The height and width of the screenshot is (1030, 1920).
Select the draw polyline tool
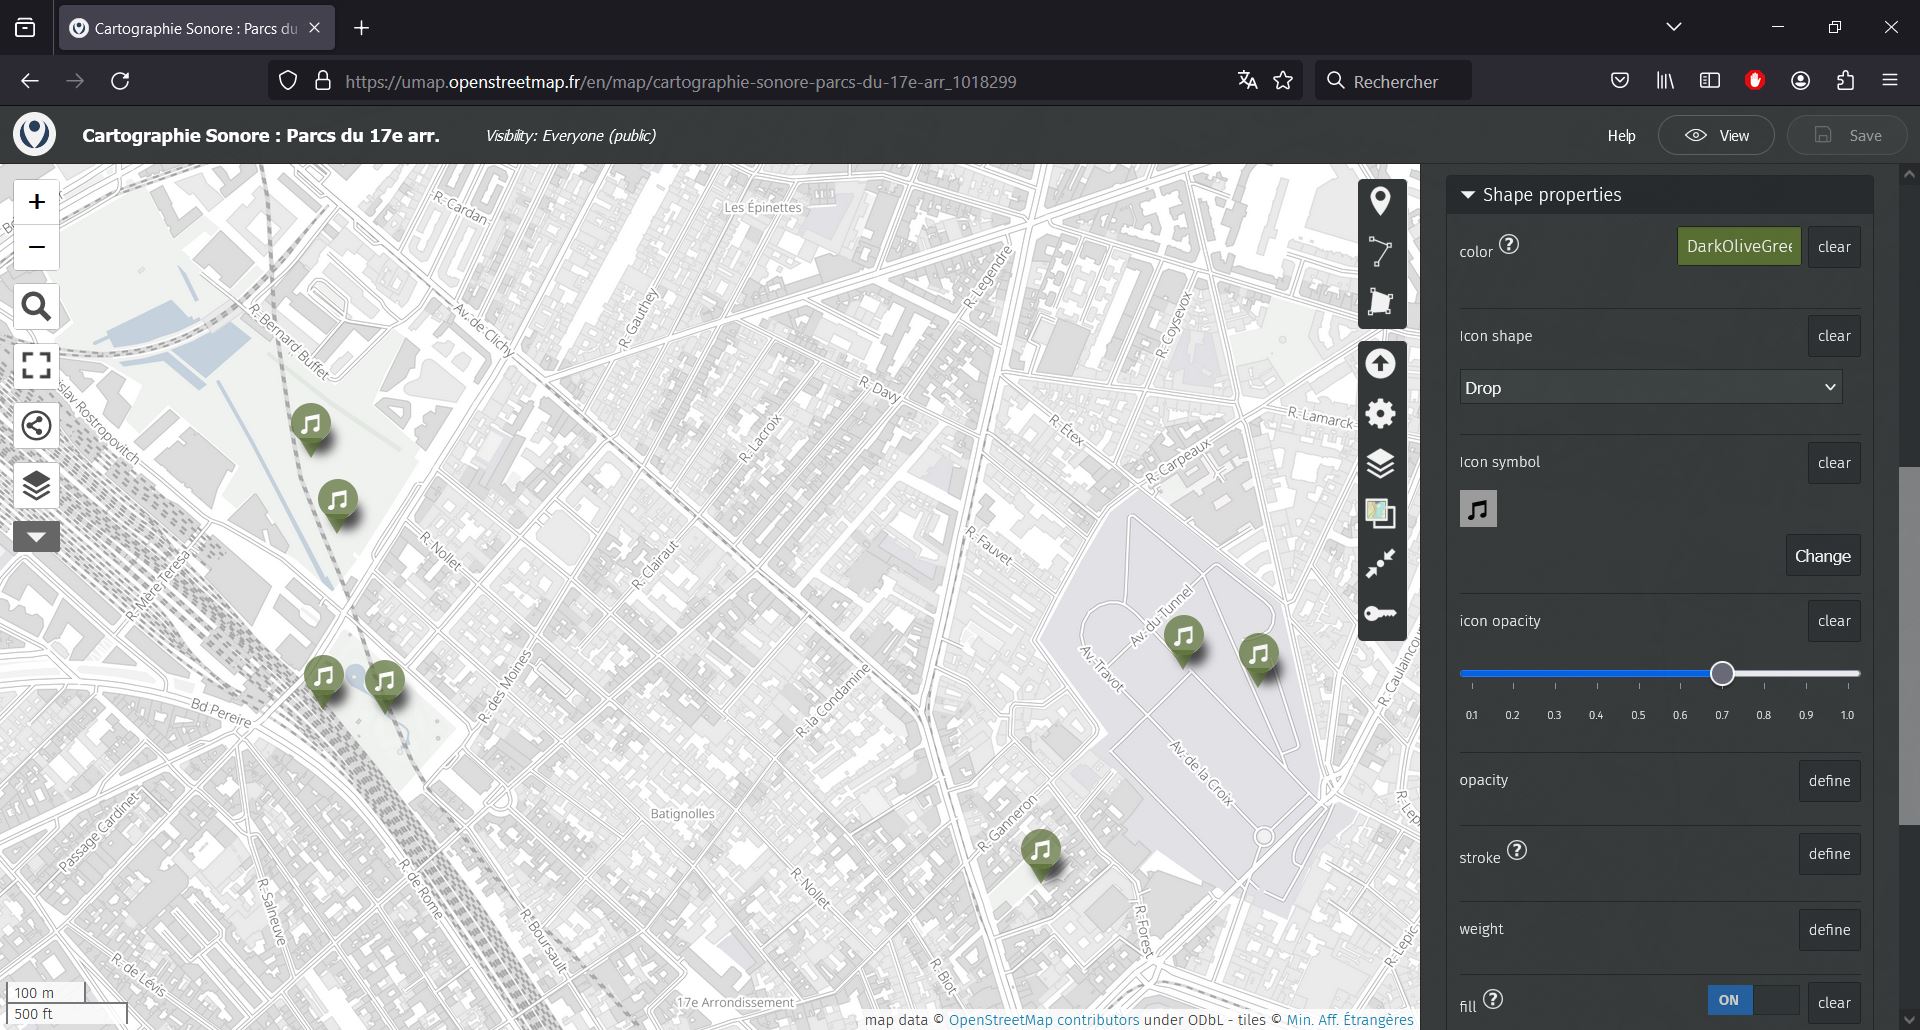(1380, 252)
